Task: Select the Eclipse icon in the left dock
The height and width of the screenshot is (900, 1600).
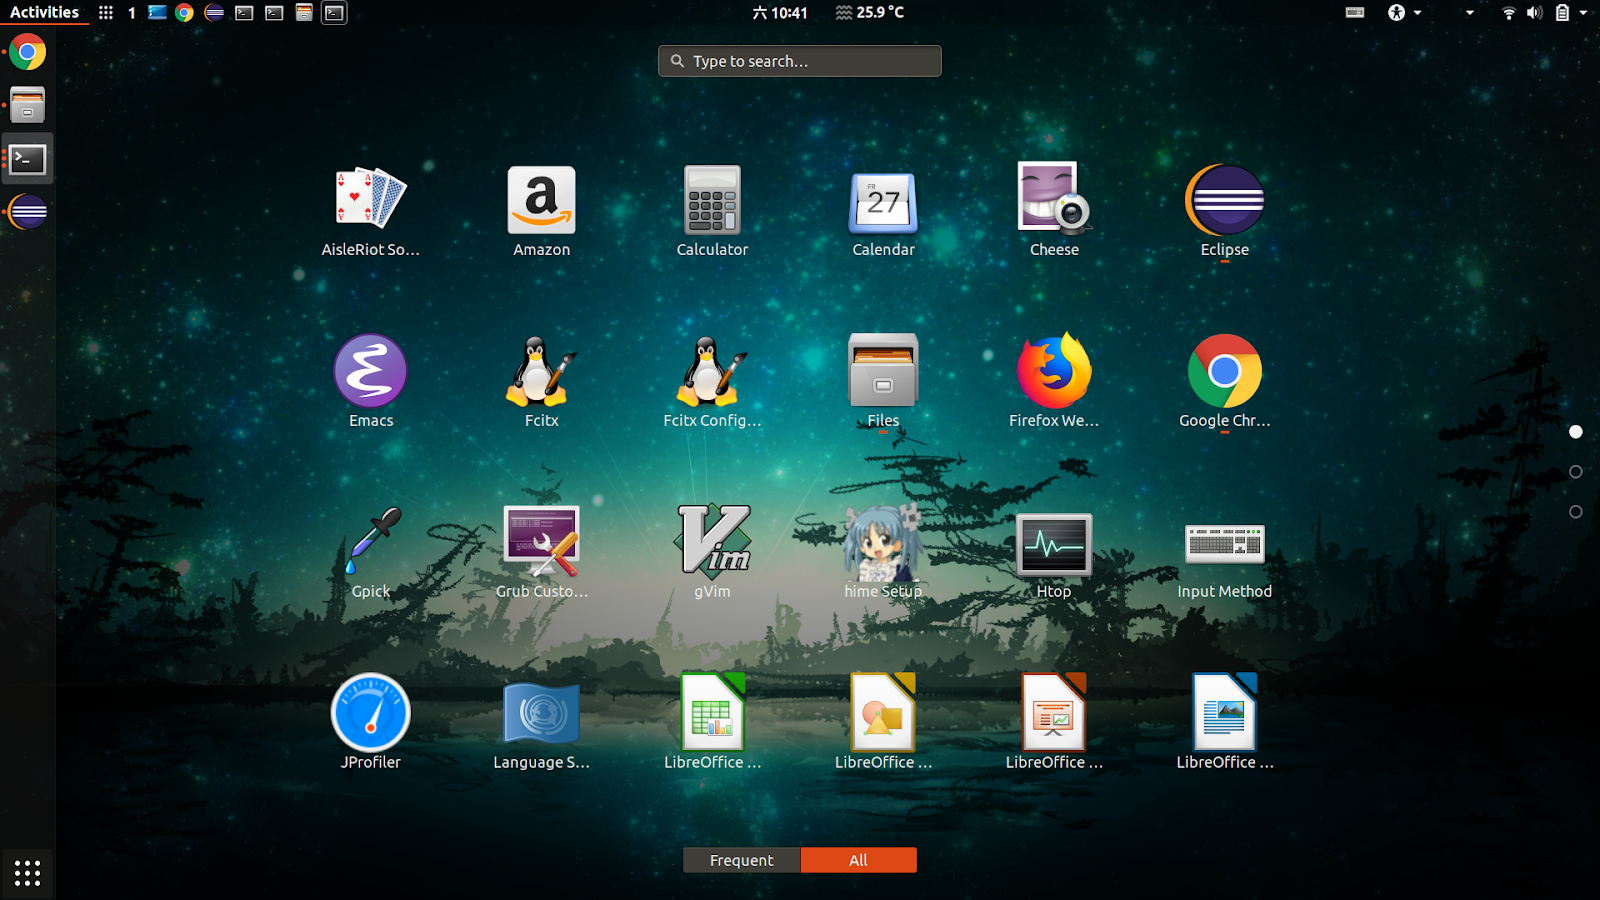Action: [27, 212]
